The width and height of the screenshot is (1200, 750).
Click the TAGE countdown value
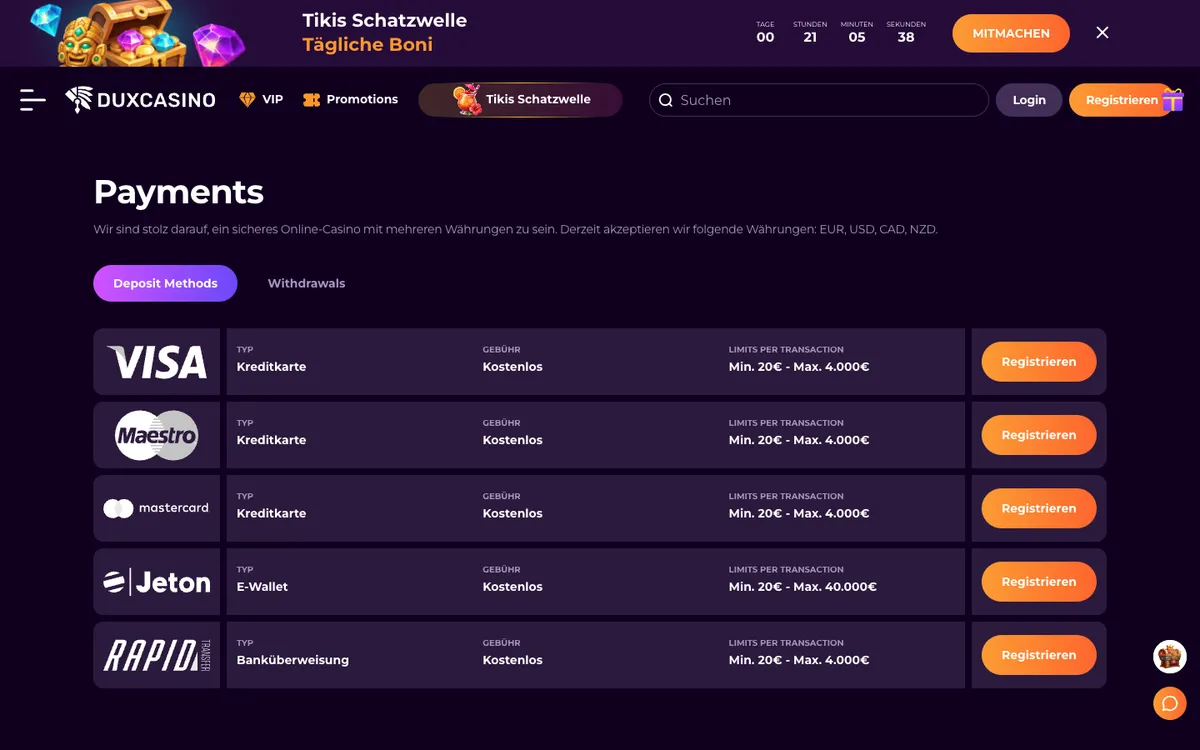765,37
